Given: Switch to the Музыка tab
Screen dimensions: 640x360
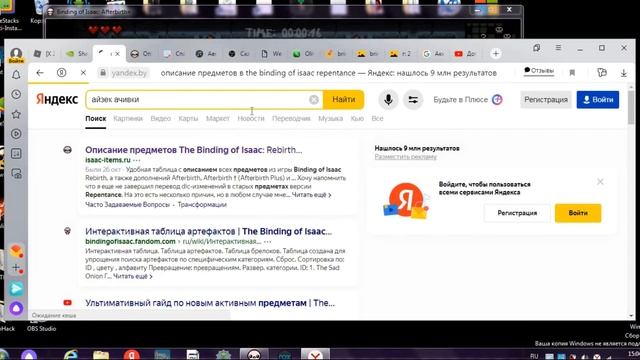Looking at the screenshot, I should tap(330, 119).
